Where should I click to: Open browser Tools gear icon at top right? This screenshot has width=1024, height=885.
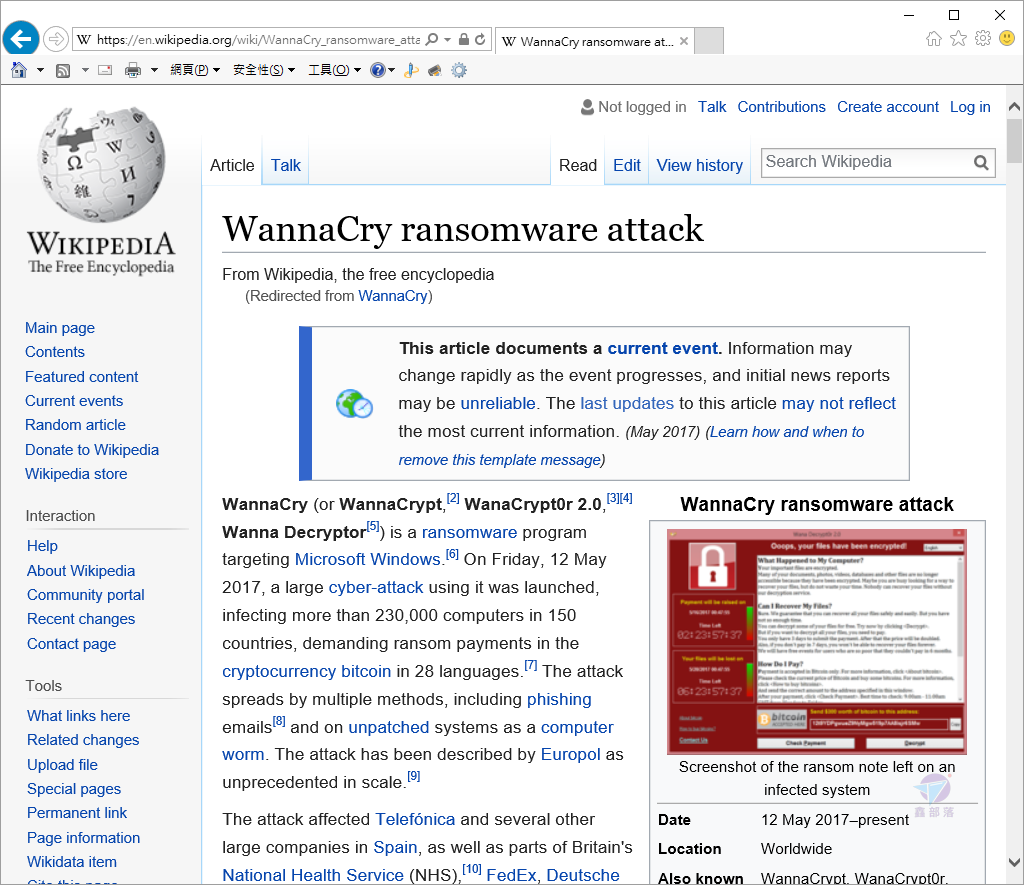coord(982,39)
